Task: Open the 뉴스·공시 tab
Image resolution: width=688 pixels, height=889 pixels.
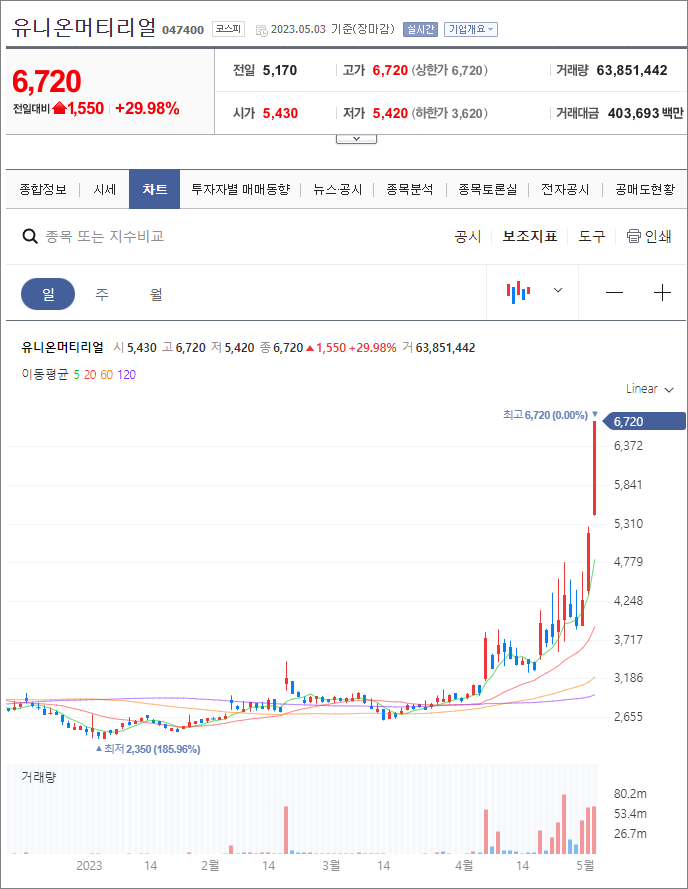Action: (x=337, y=189)
